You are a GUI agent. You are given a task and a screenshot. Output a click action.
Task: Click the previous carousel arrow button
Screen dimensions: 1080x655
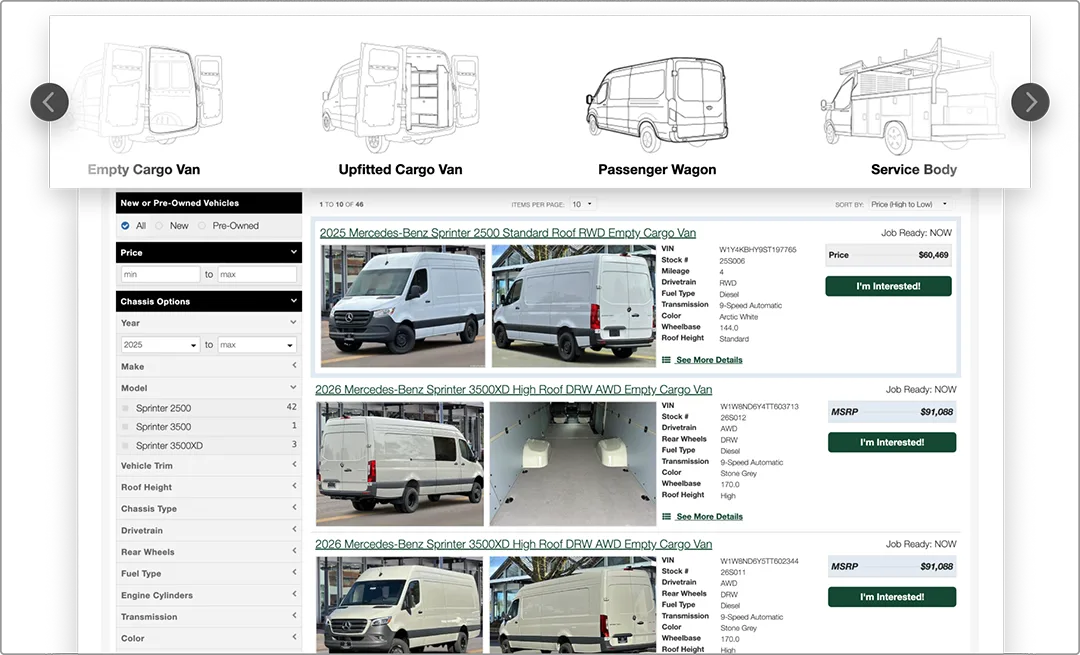coord(50,102)
